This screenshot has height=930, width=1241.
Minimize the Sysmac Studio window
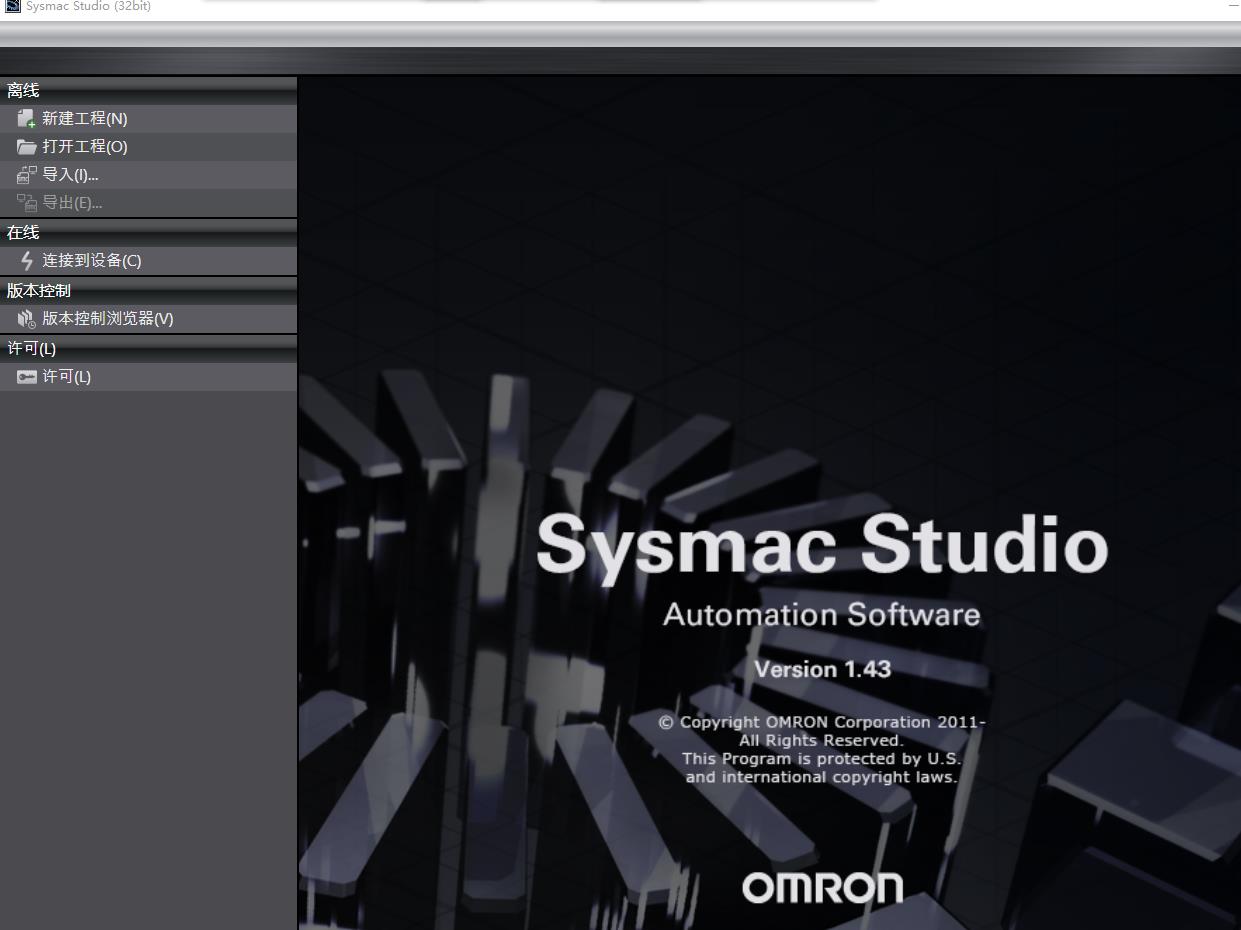tap(1233, 6)
